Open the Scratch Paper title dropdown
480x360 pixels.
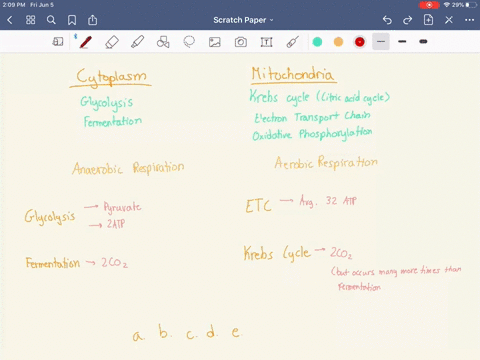(243, 20)
